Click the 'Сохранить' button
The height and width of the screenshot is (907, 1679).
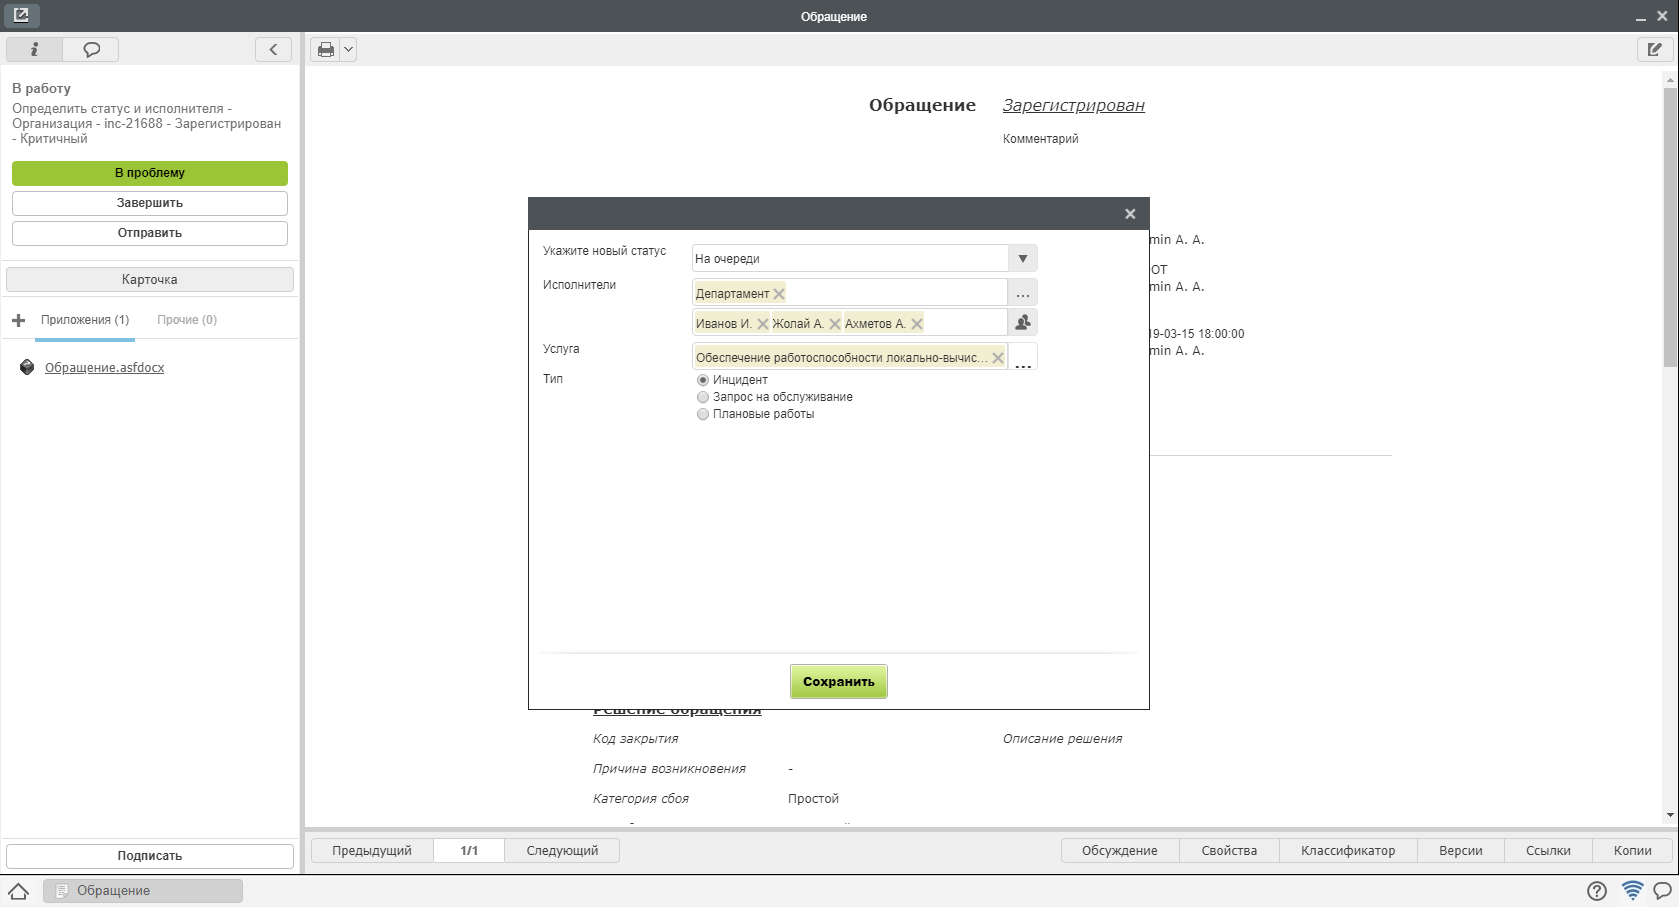tap(838, 681)
